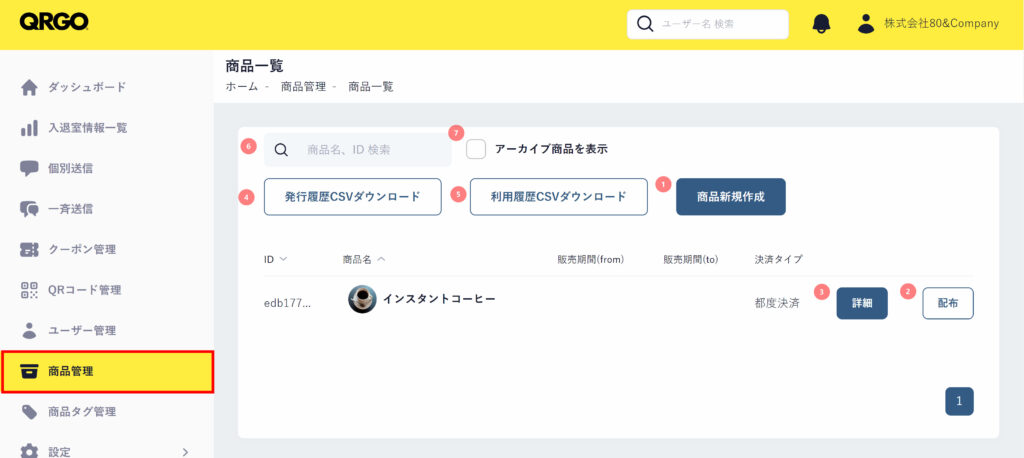Click 販売期間(to) column header

(691, 259)
